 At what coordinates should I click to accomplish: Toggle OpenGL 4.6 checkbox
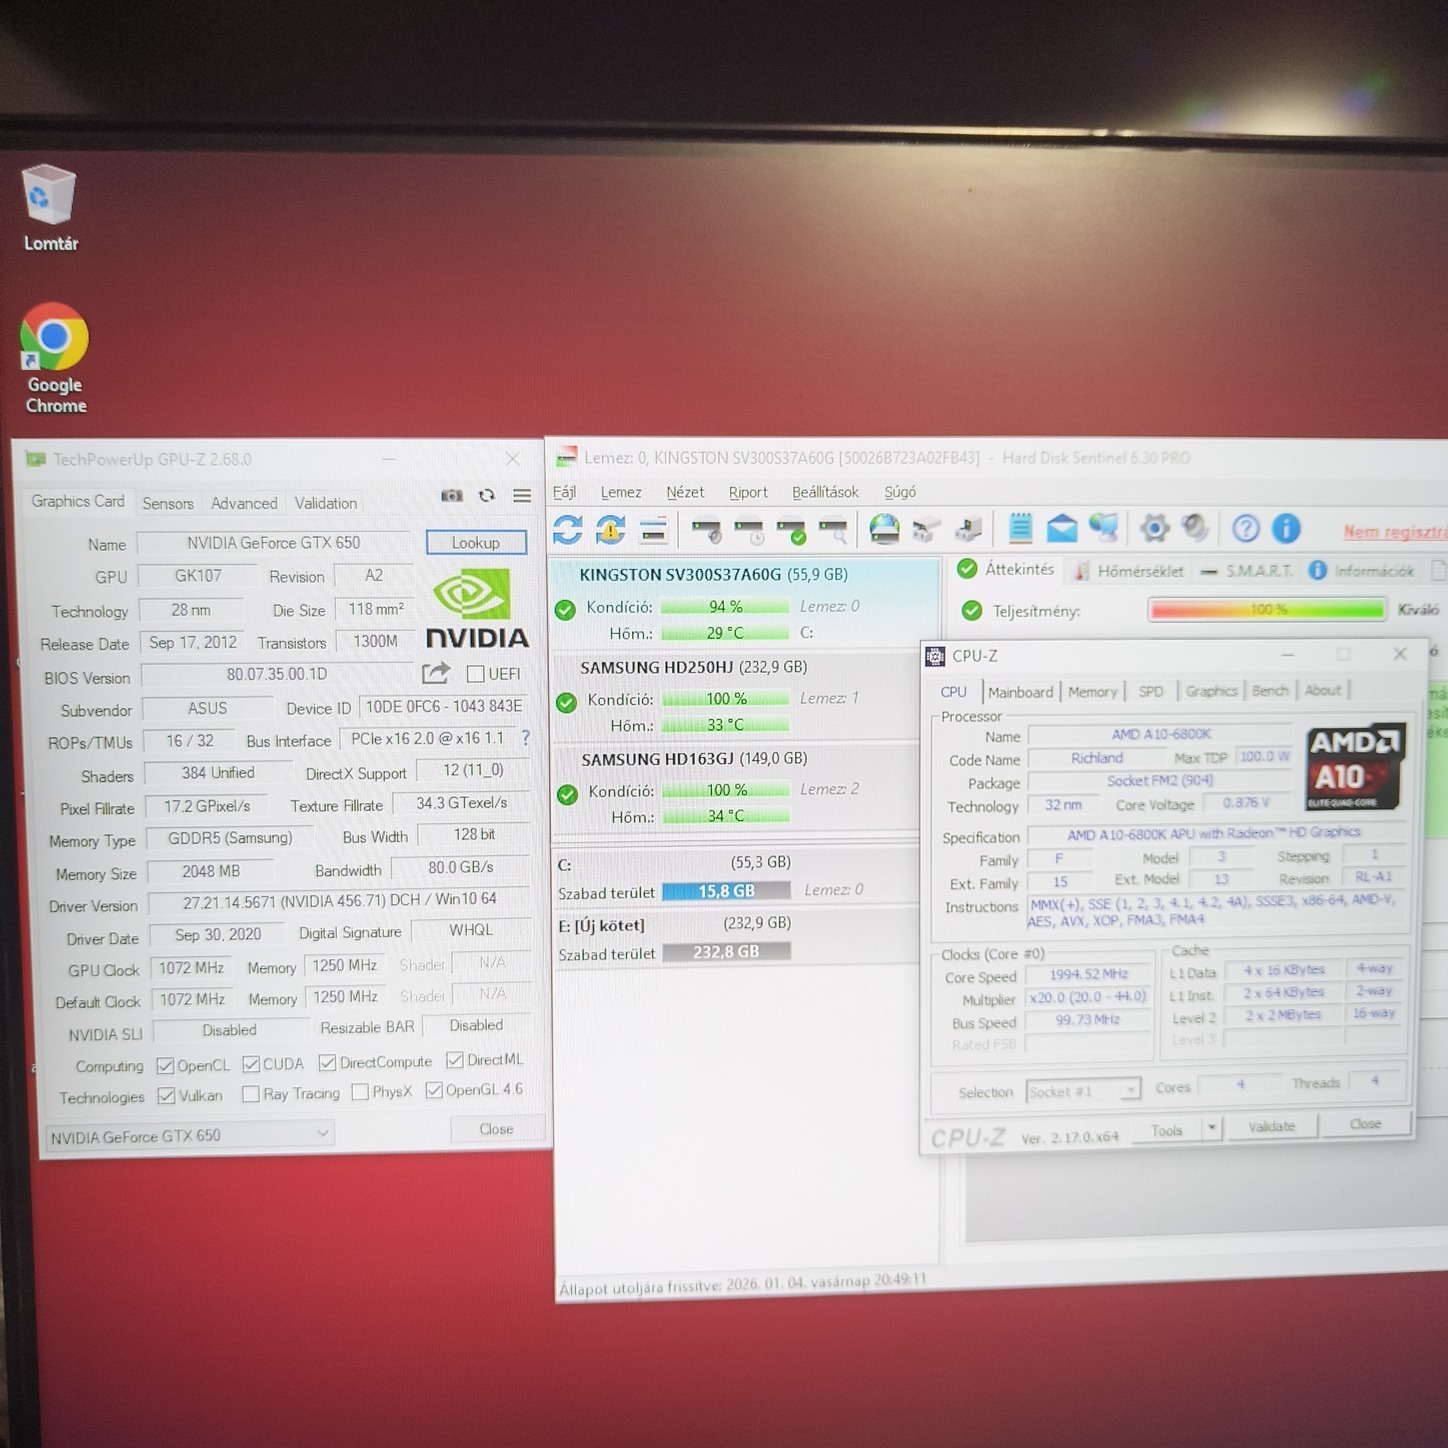[x=434, y=1090]
